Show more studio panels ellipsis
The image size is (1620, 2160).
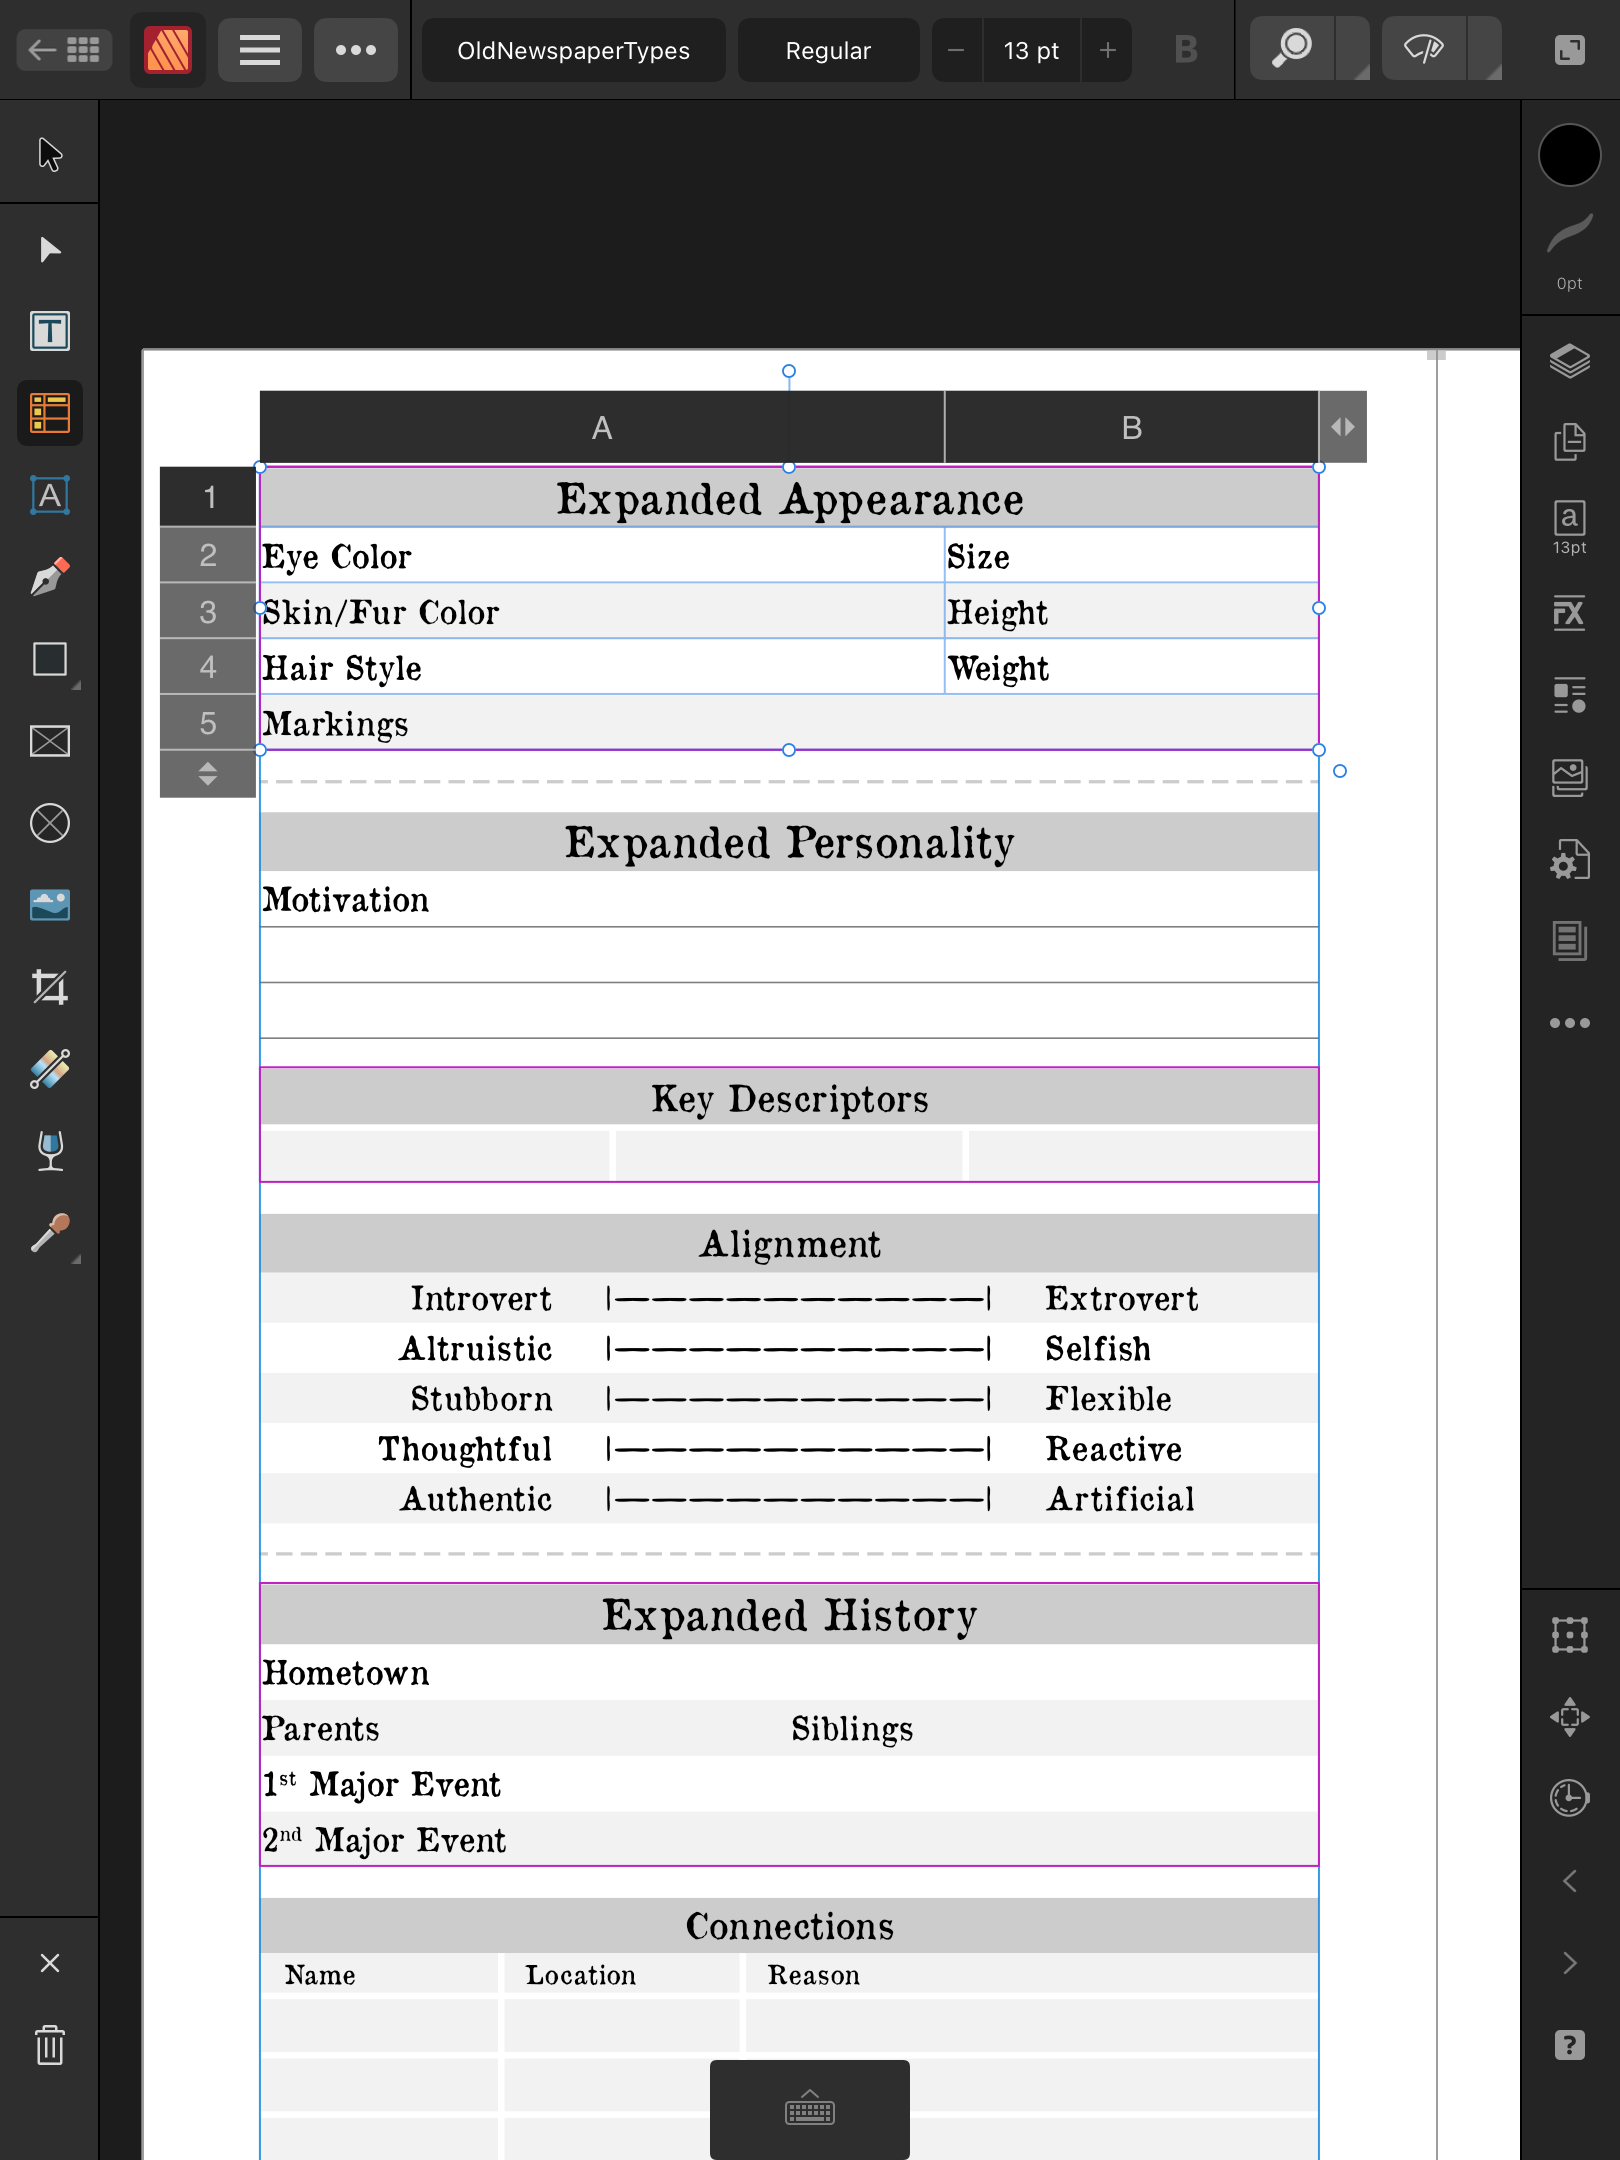(1569, 1023)
